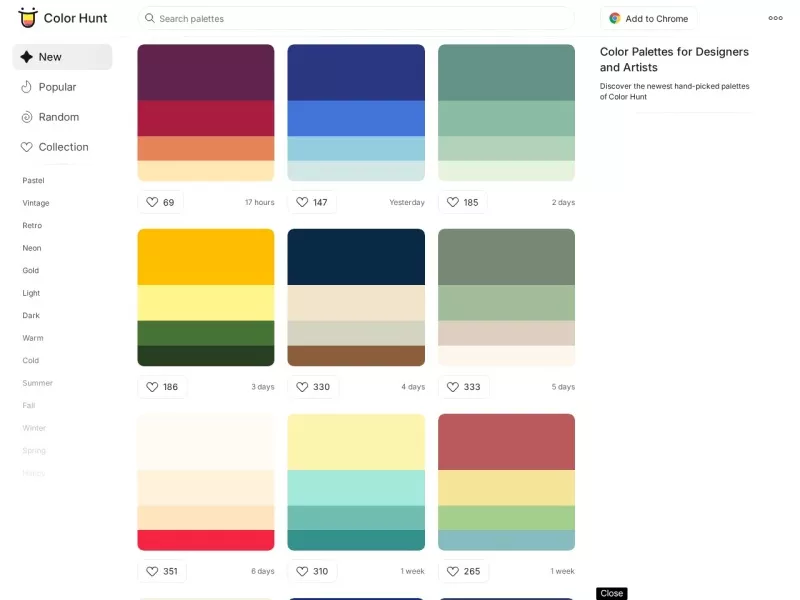Filter by Cold tag
The height and width of the screenshot is (600, 800).
pos(31,360)
